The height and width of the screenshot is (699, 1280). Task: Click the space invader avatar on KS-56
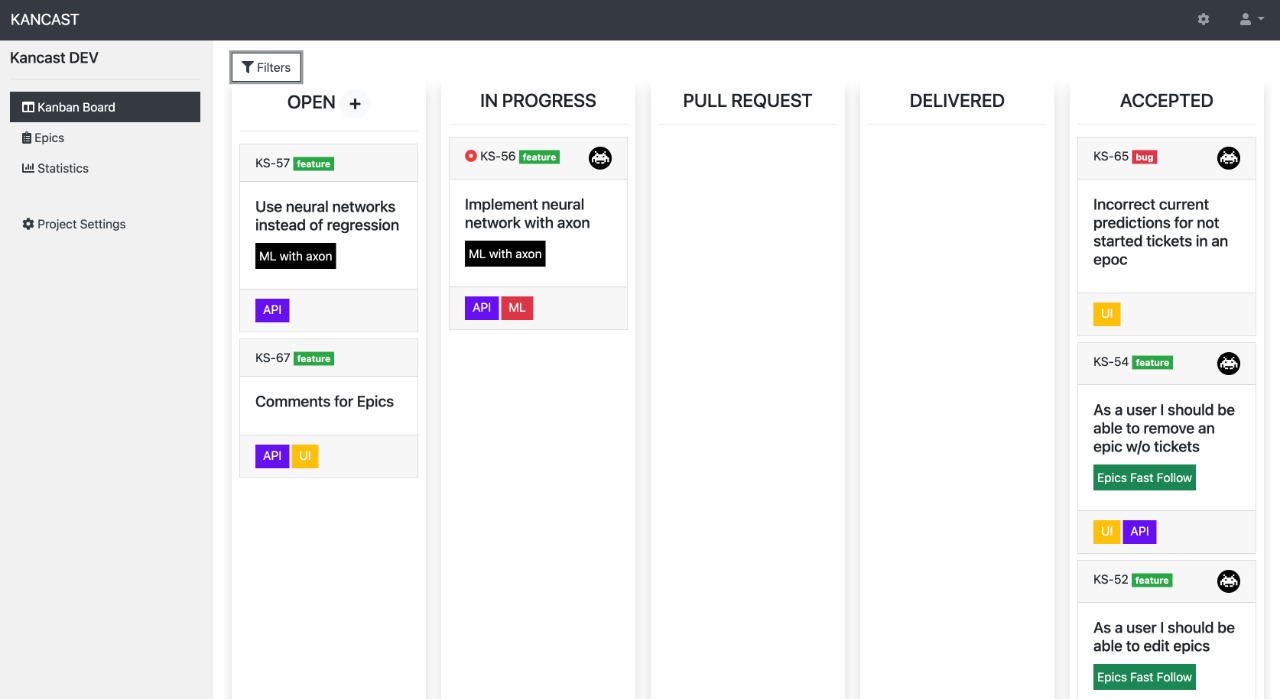tap(599, 157)
